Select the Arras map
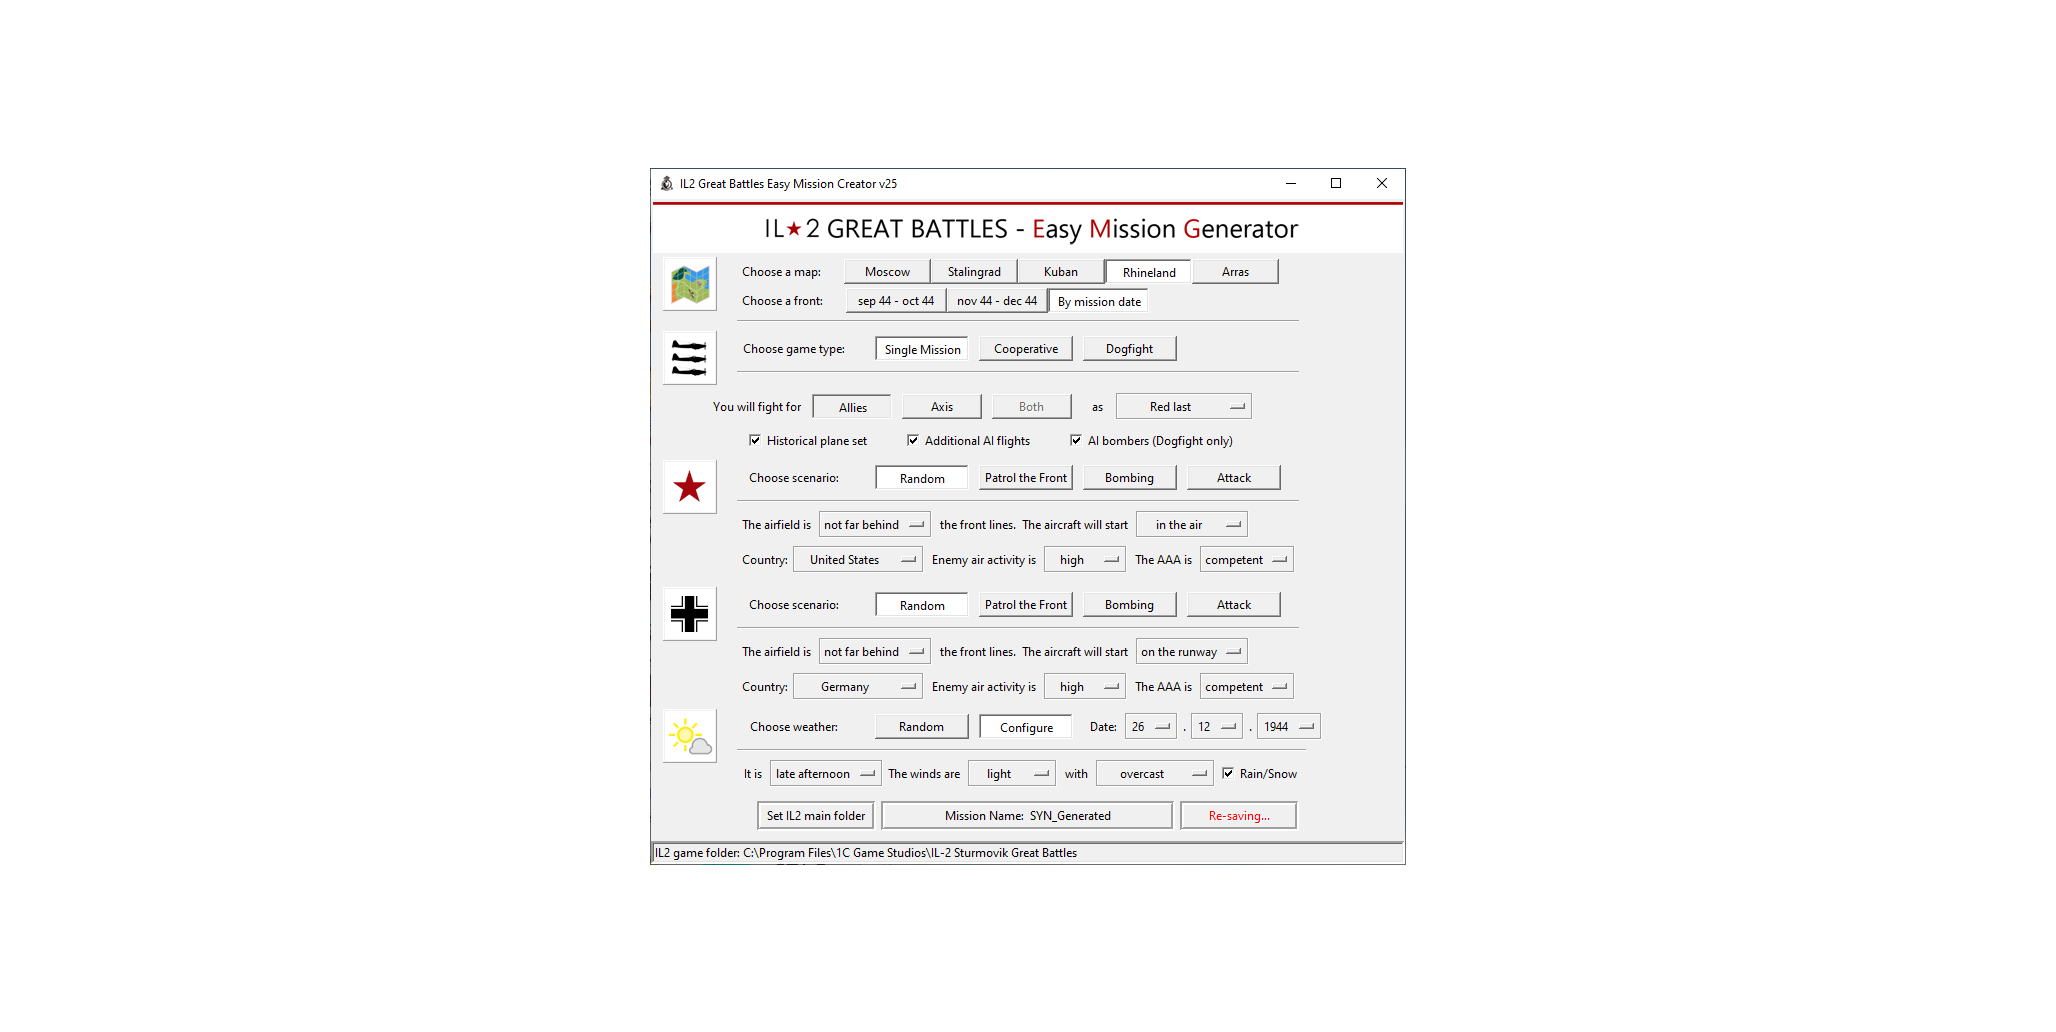This screenshot has height=1032, width=2056. pos(1235,272)
